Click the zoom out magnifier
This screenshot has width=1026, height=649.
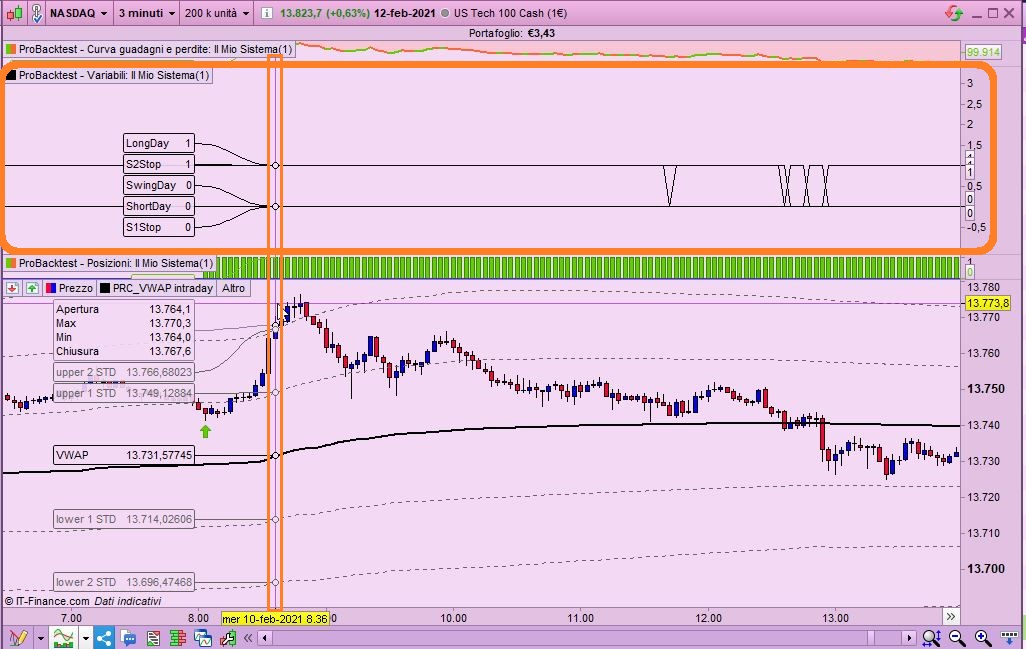tap(957, 638)
